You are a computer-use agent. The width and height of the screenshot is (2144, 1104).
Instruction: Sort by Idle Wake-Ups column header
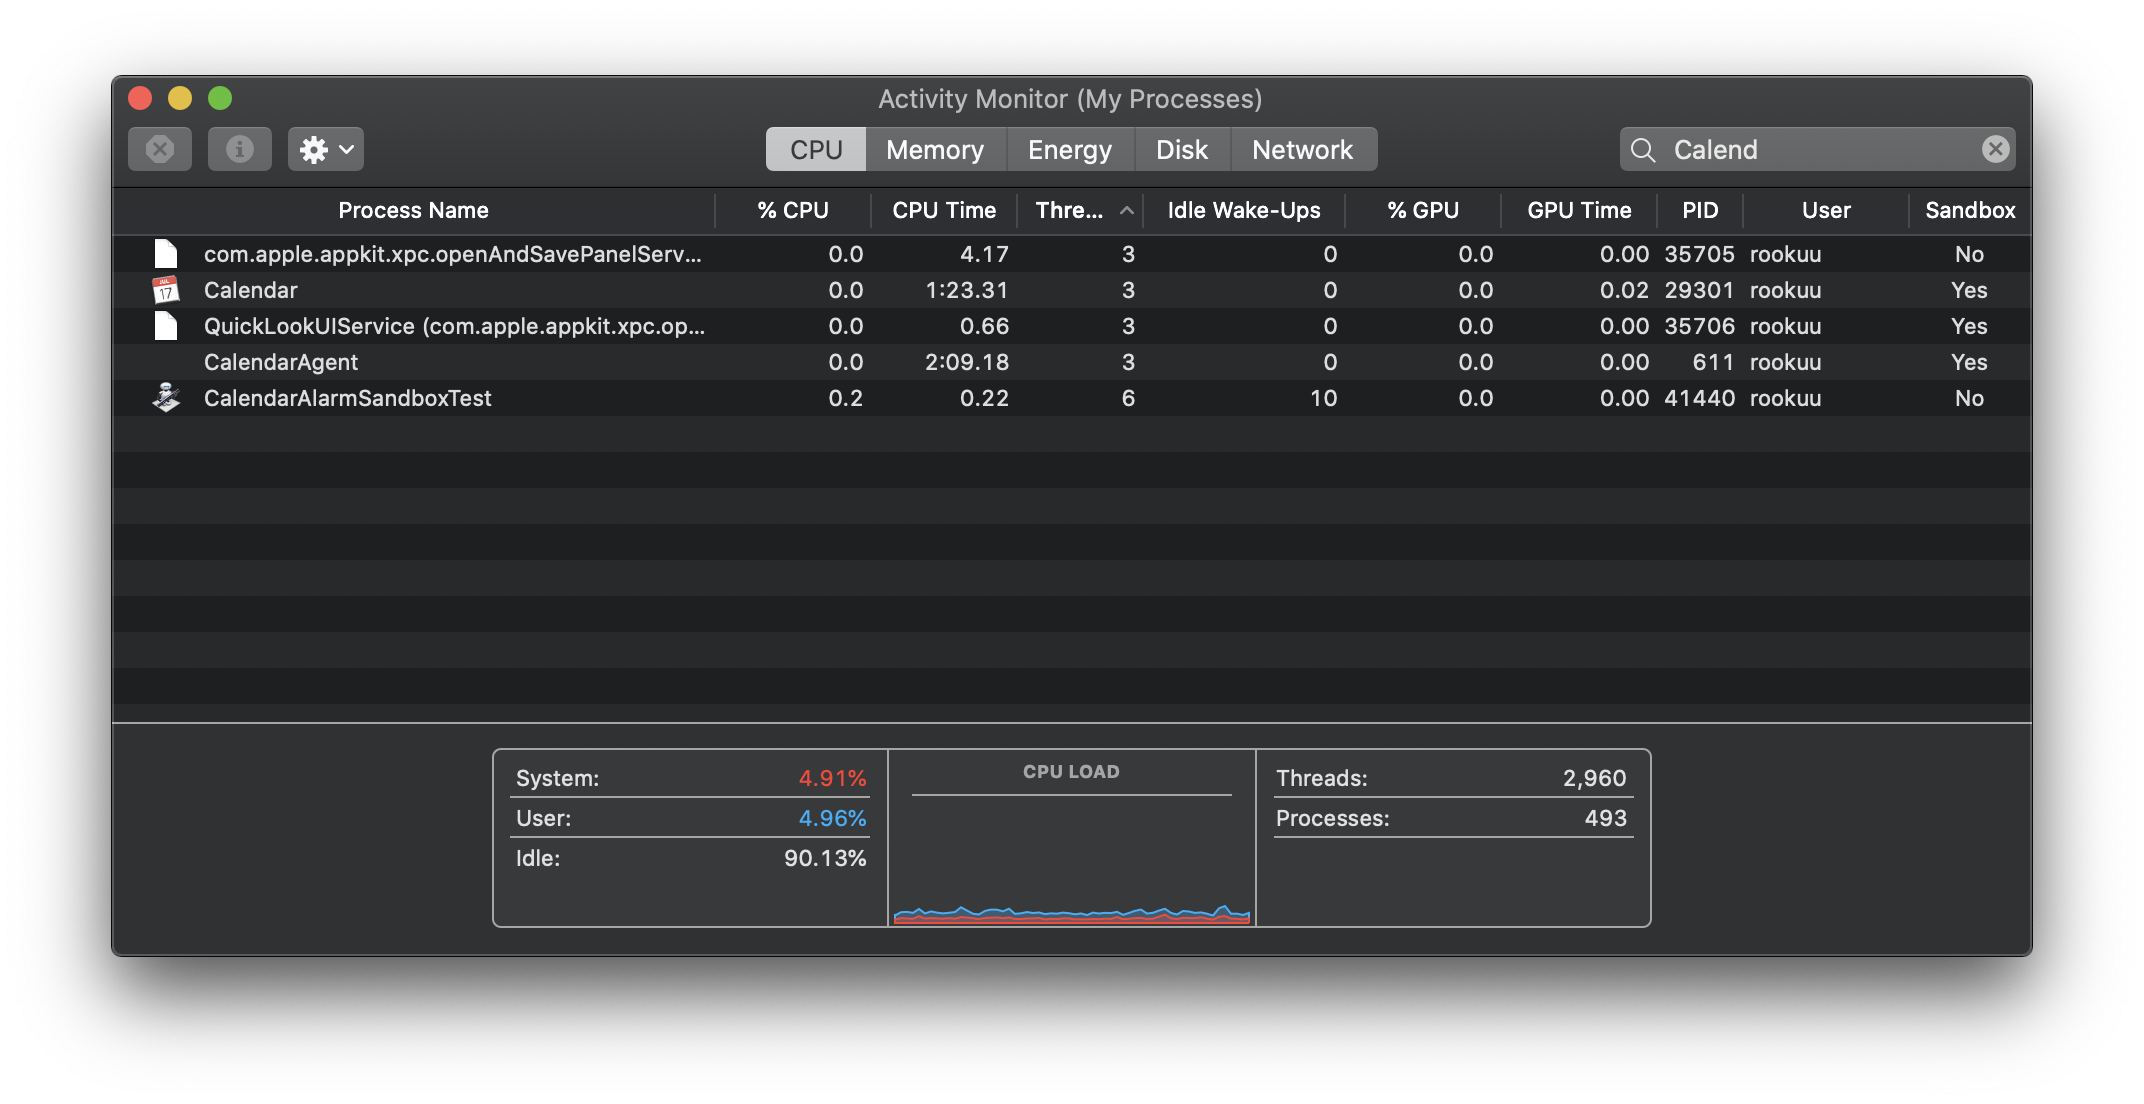[x=1244, y=210]
